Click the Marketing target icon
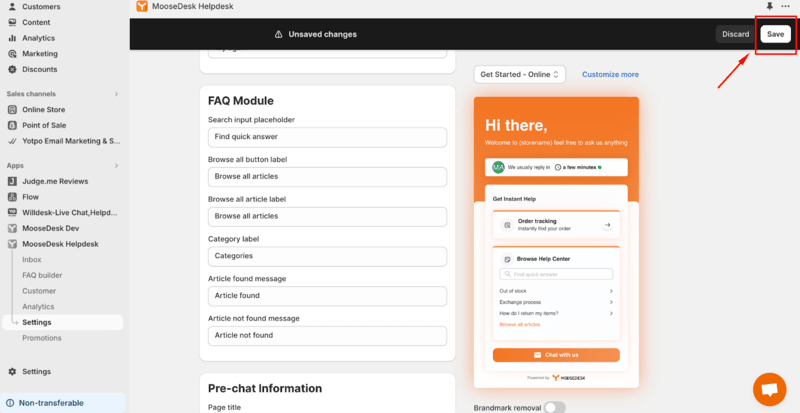The width and height of the screenshot is (800, 413). tap(12, 54)
